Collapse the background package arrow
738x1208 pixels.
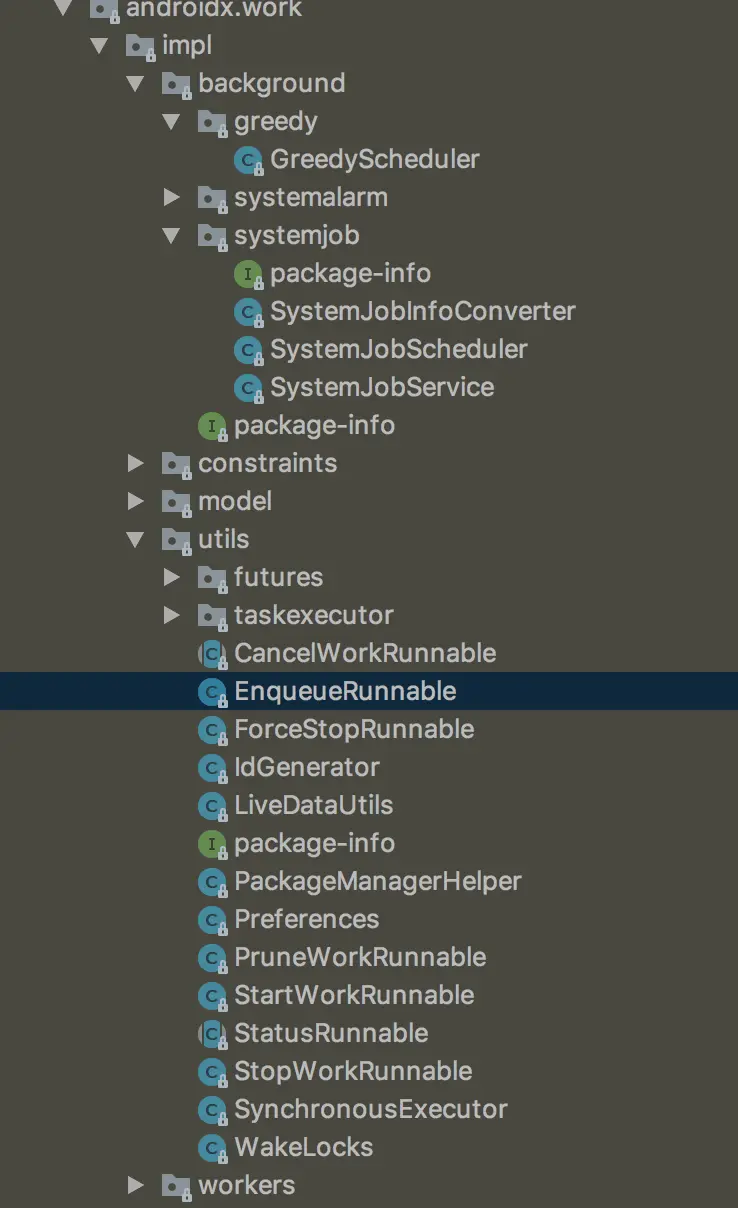pyautogui.click(x=136, y=84)
